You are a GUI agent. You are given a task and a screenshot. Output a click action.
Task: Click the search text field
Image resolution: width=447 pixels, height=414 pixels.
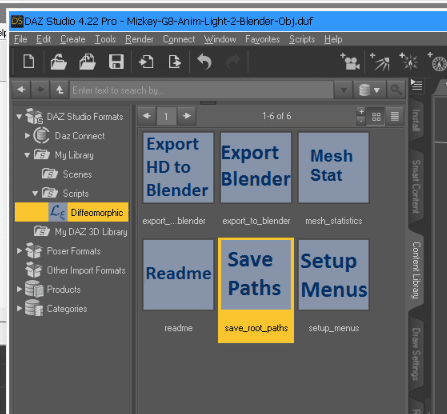tap(201, 90)
